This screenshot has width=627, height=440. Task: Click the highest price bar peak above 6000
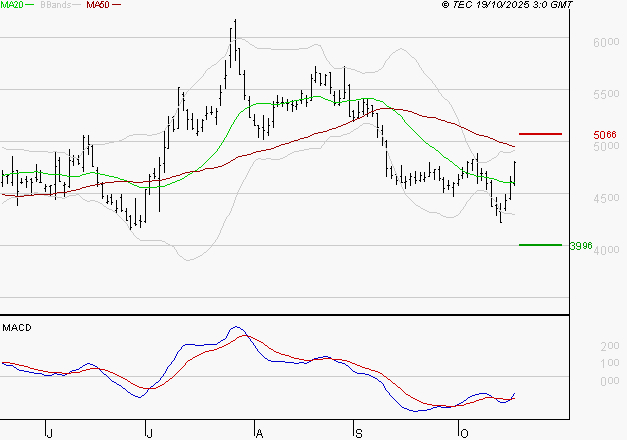pyautogui.click(x=234, y=22)
